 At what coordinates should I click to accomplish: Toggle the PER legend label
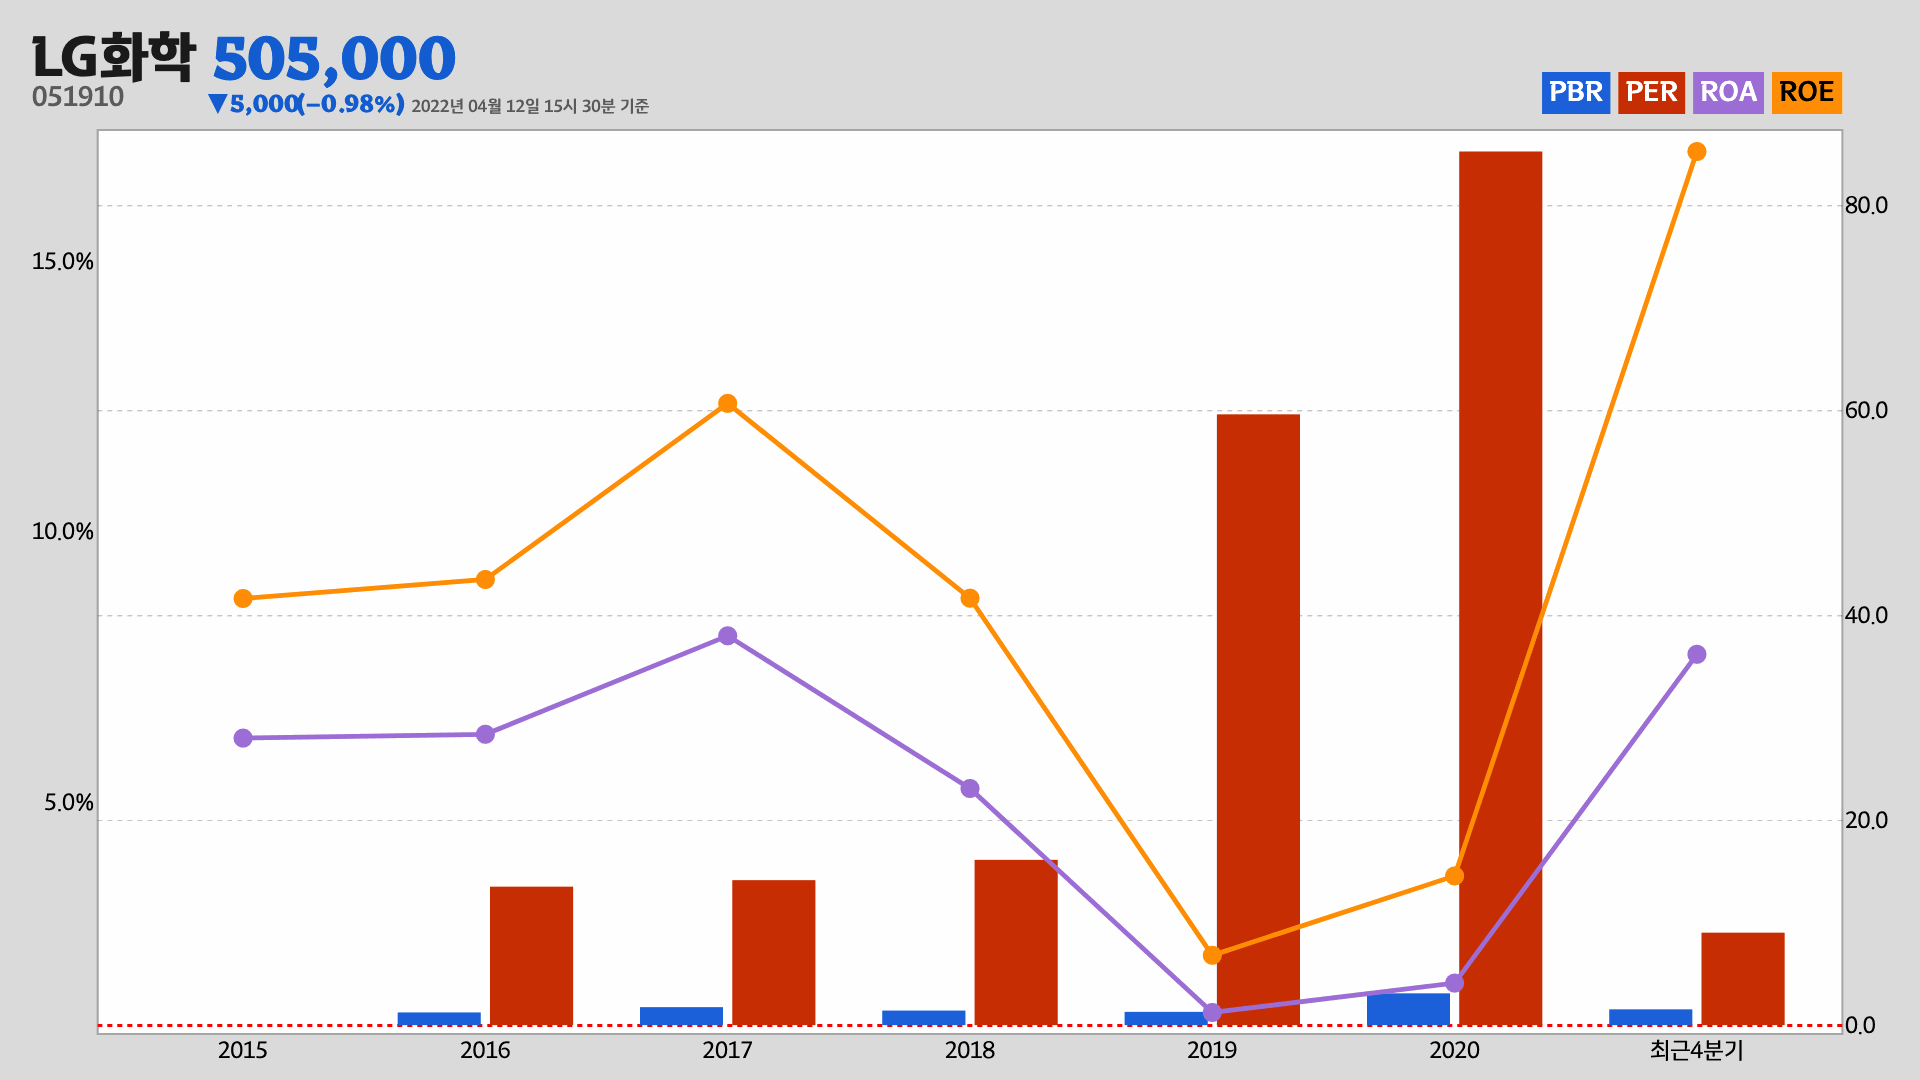coord(1651,92)
